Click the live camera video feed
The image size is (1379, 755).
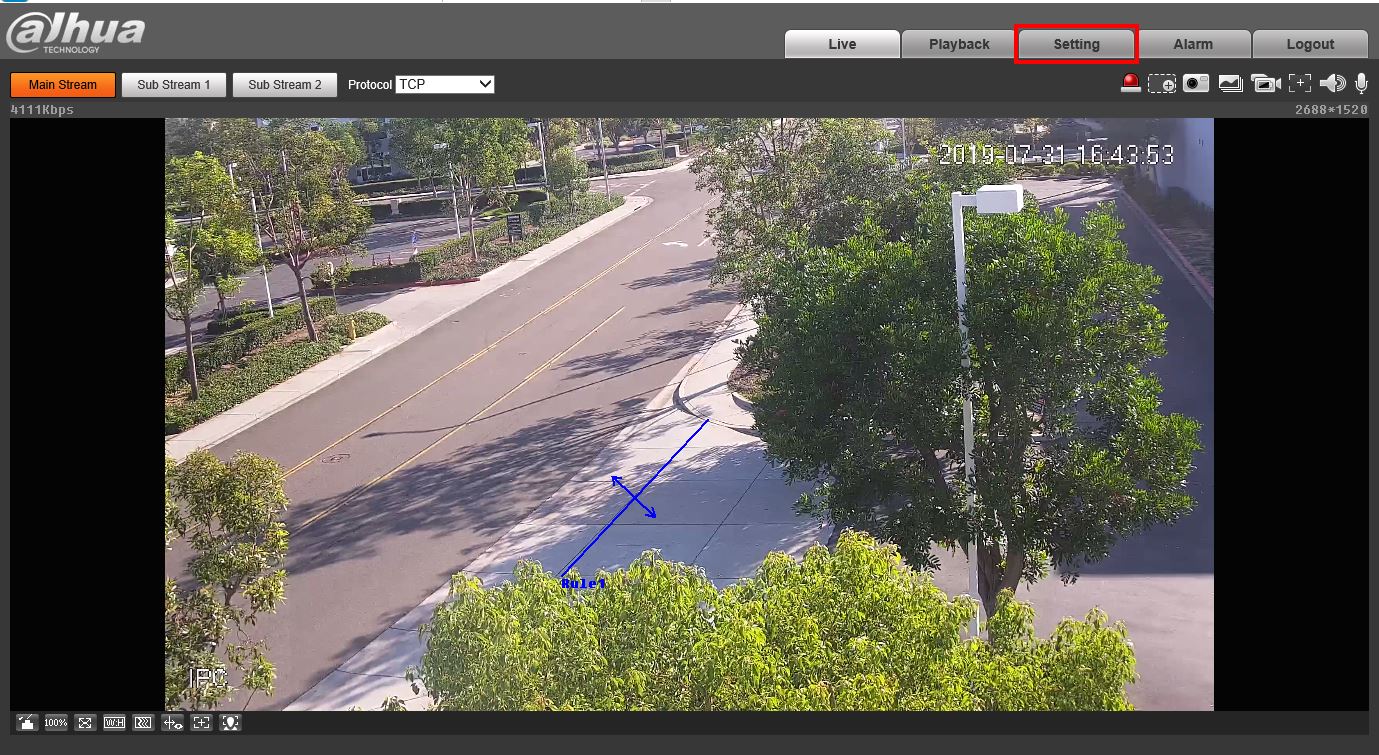(689, 414)
